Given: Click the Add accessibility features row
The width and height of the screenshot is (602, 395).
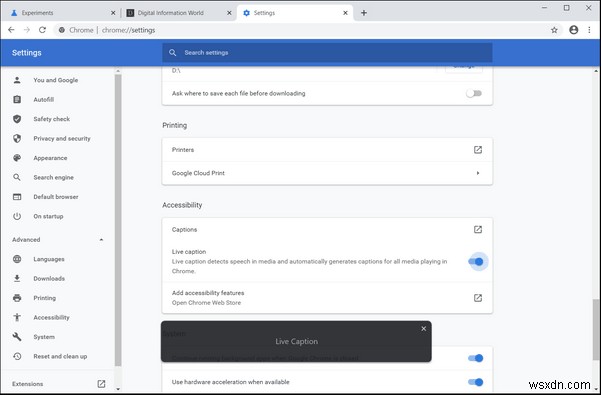Looking at the screenshot, I should (327, 297).
